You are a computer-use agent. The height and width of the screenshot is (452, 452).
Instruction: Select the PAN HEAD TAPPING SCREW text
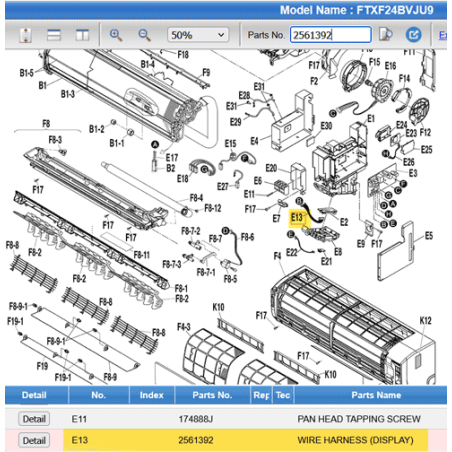[359, 419]
